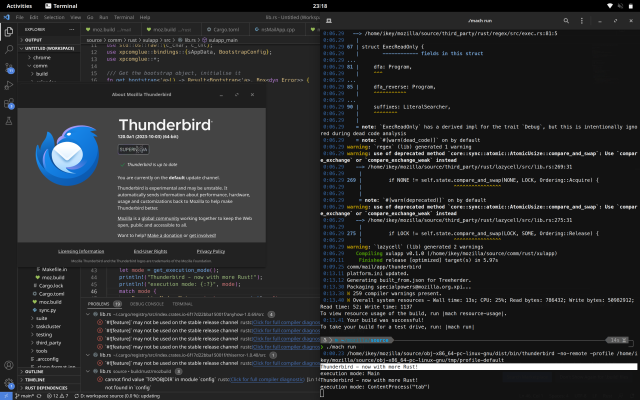Click the new tab icon in terminal header
This screenshot has width=640, height=400.
329,20
